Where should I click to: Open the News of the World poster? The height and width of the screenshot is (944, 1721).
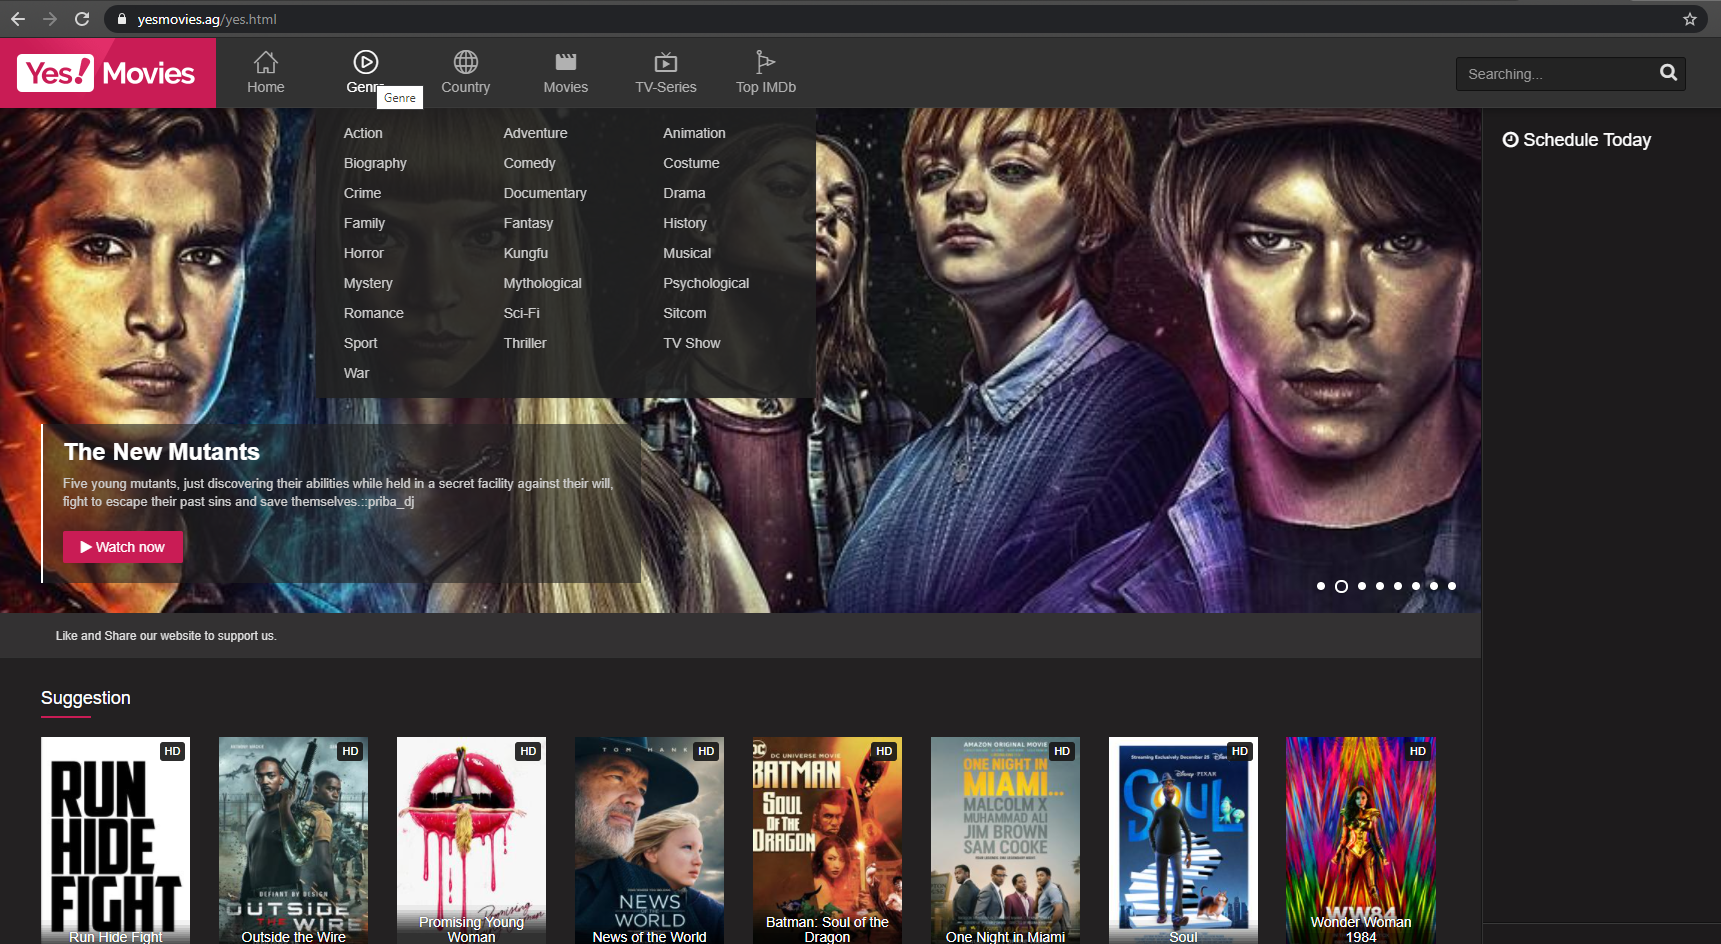(649, 840)
